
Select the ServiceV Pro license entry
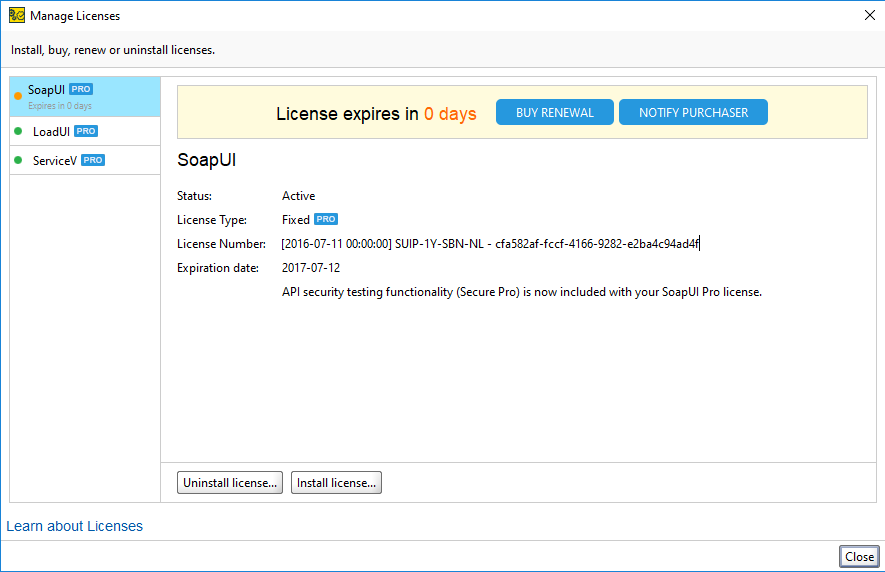tap(85, 160)
